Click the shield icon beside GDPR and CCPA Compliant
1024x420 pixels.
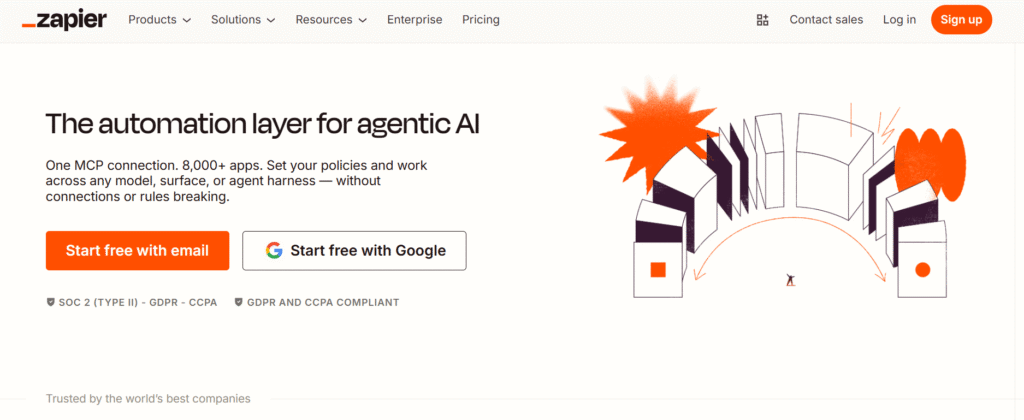coord(239,302)
